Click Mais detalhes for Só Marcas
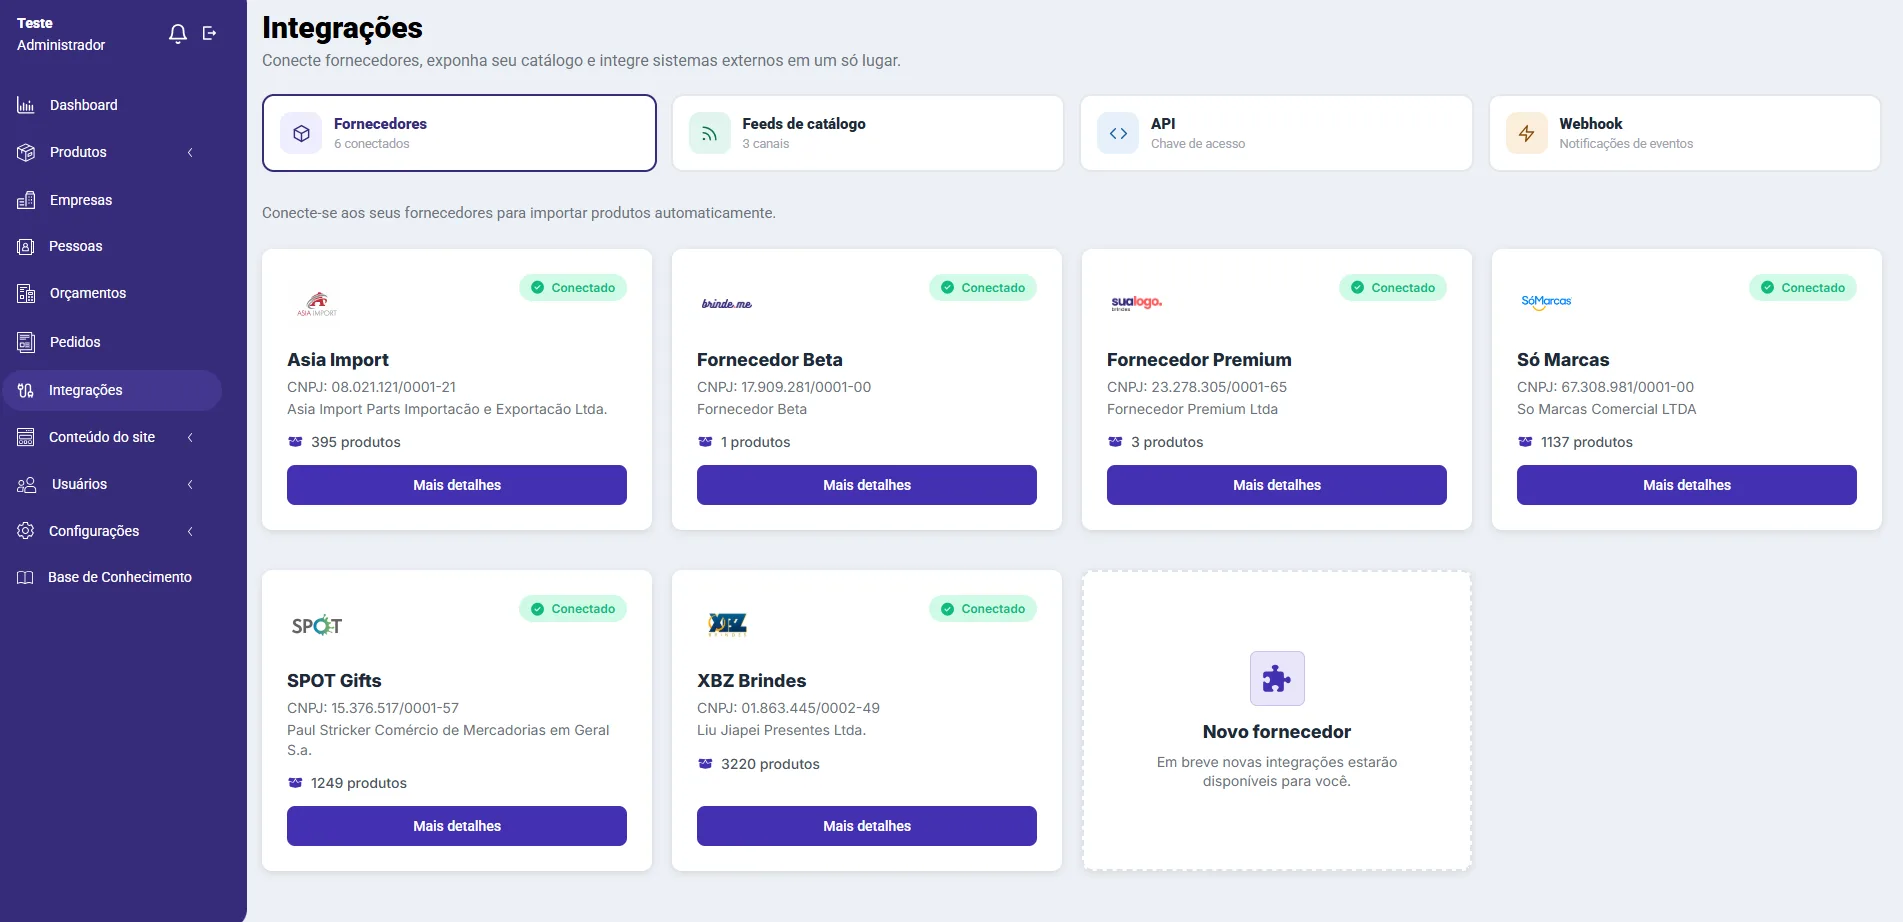 [x=1687, y=485]
